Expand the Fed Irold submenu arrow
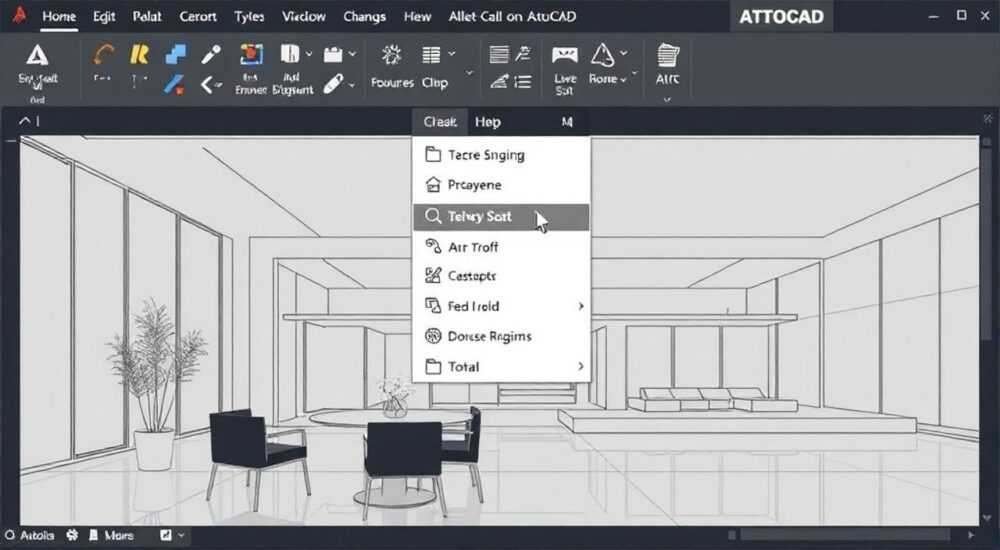The width and height of the screenshot is (1000, 550). 580,306
